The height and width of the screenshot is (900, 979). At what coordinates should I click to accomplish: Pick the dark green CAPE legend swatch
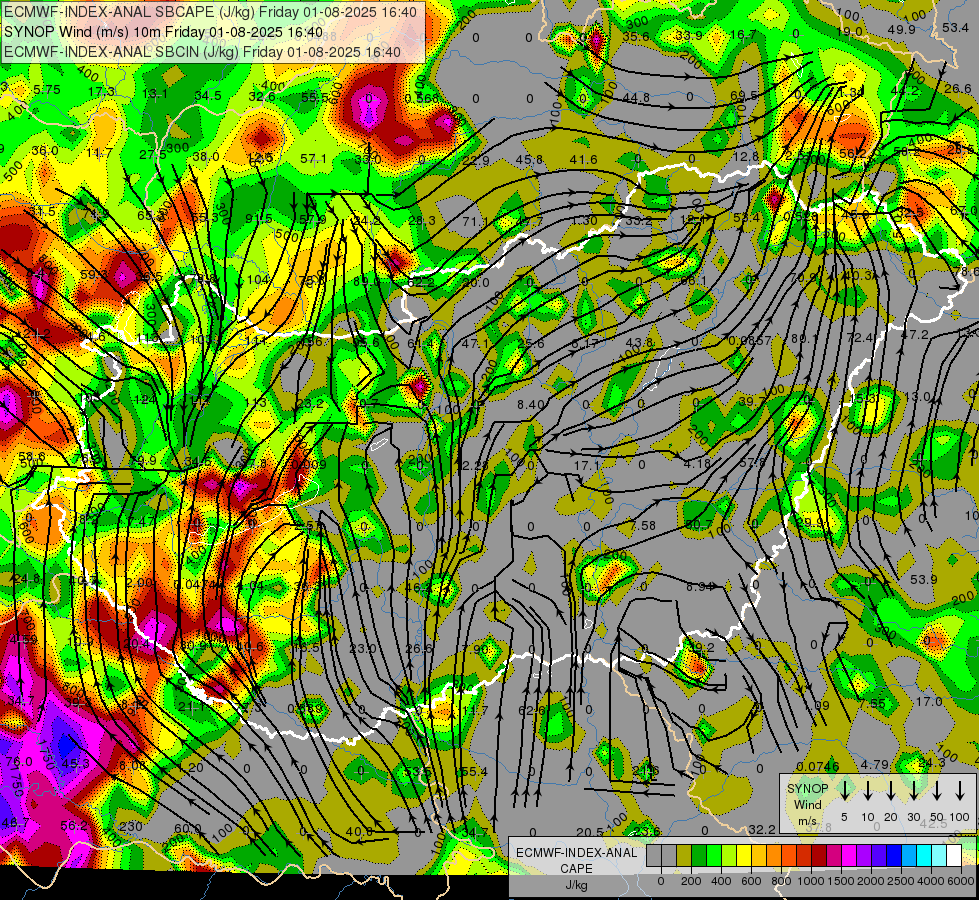699,855
